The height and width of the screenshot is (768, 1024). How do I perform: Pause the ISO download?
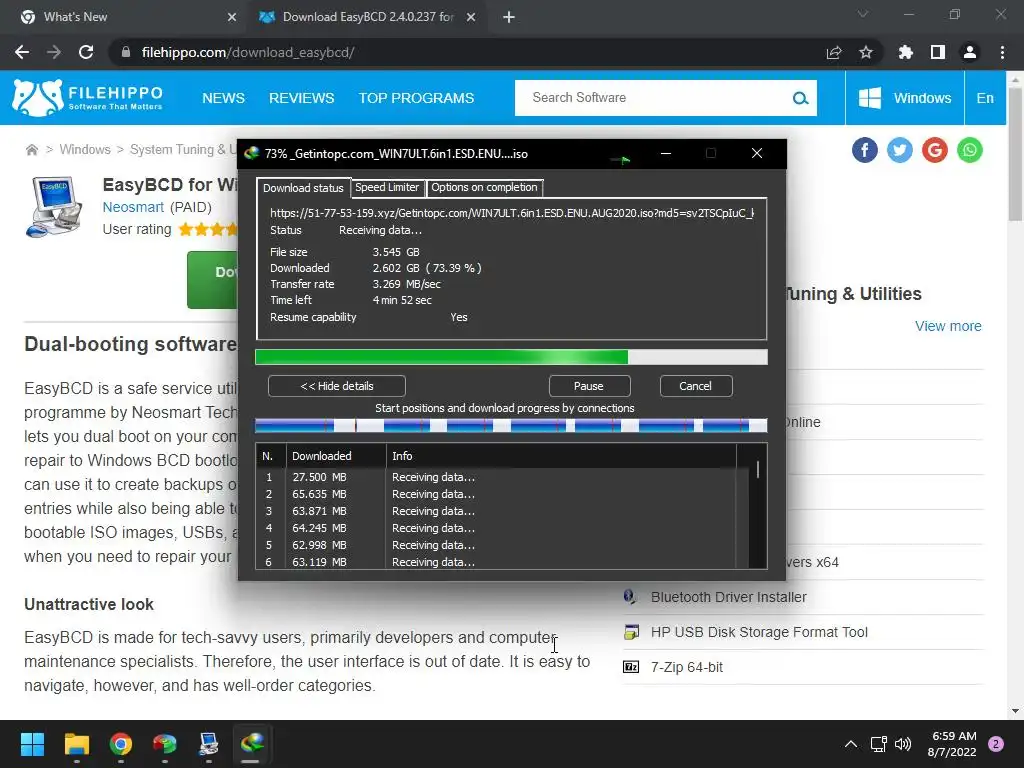589,386
